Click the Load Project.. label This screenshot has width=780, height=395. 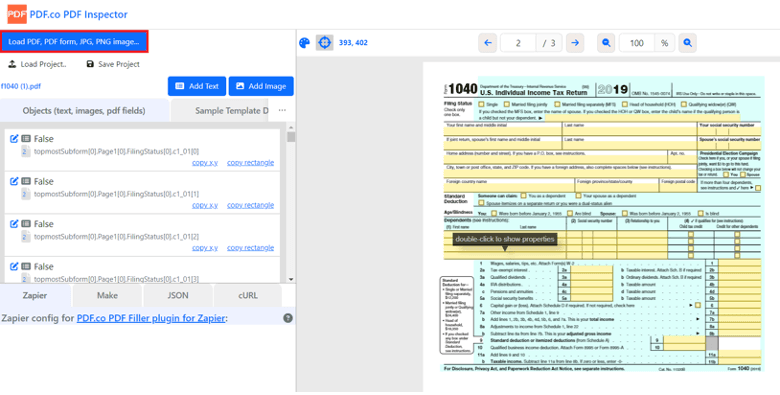coord(44,64)
